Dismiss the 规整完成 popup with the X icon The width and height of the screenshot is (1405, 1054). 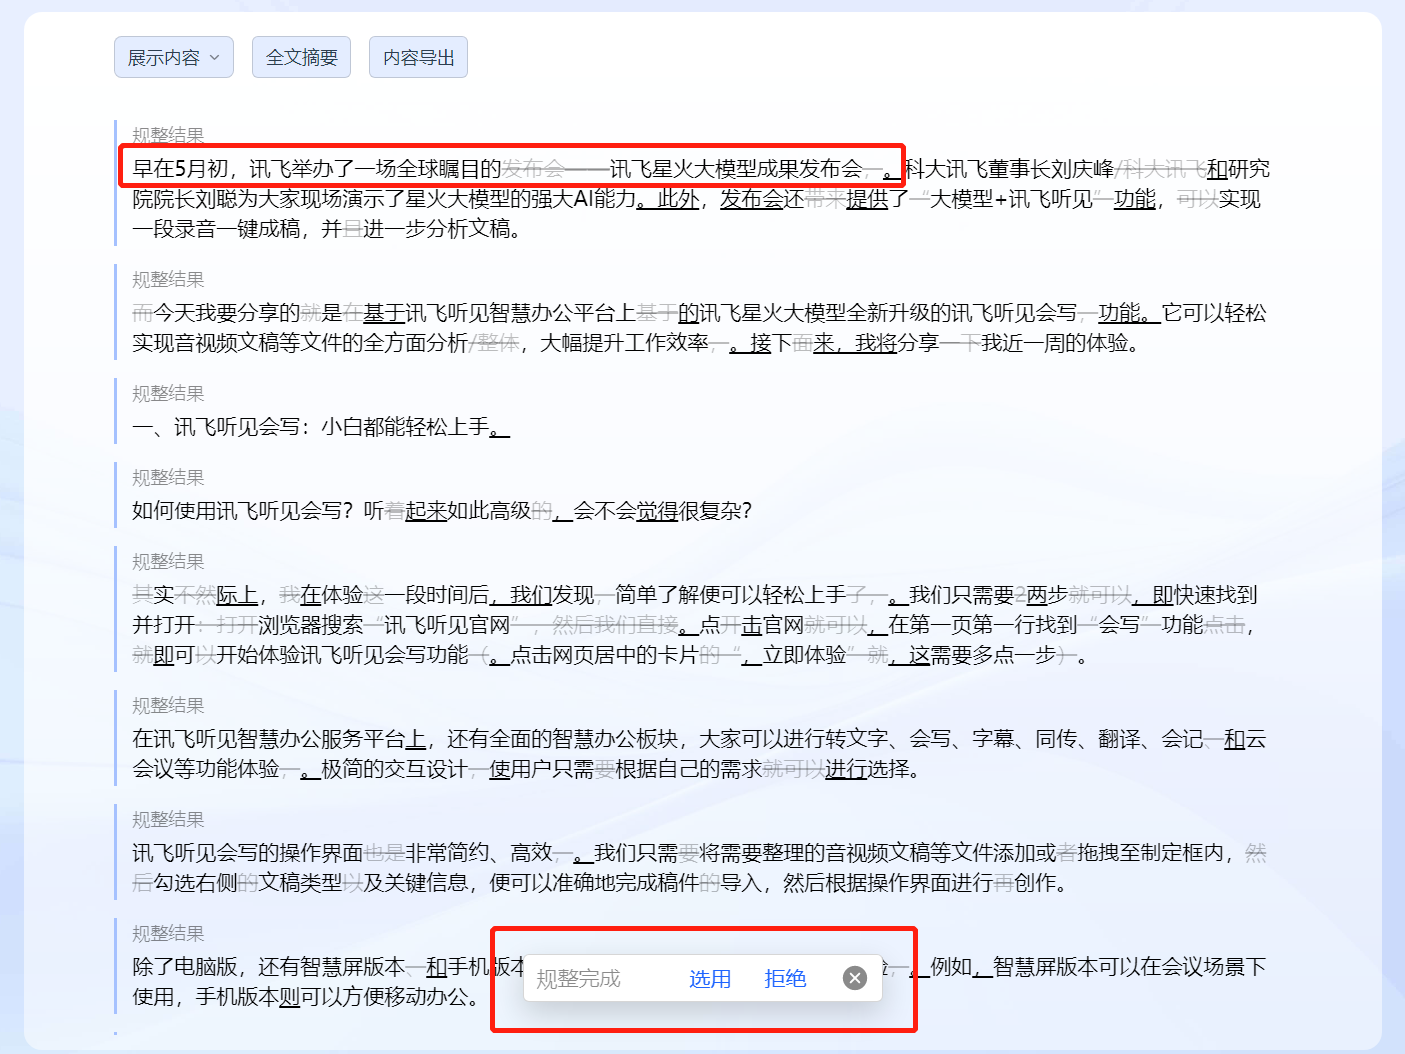point(855,978)
